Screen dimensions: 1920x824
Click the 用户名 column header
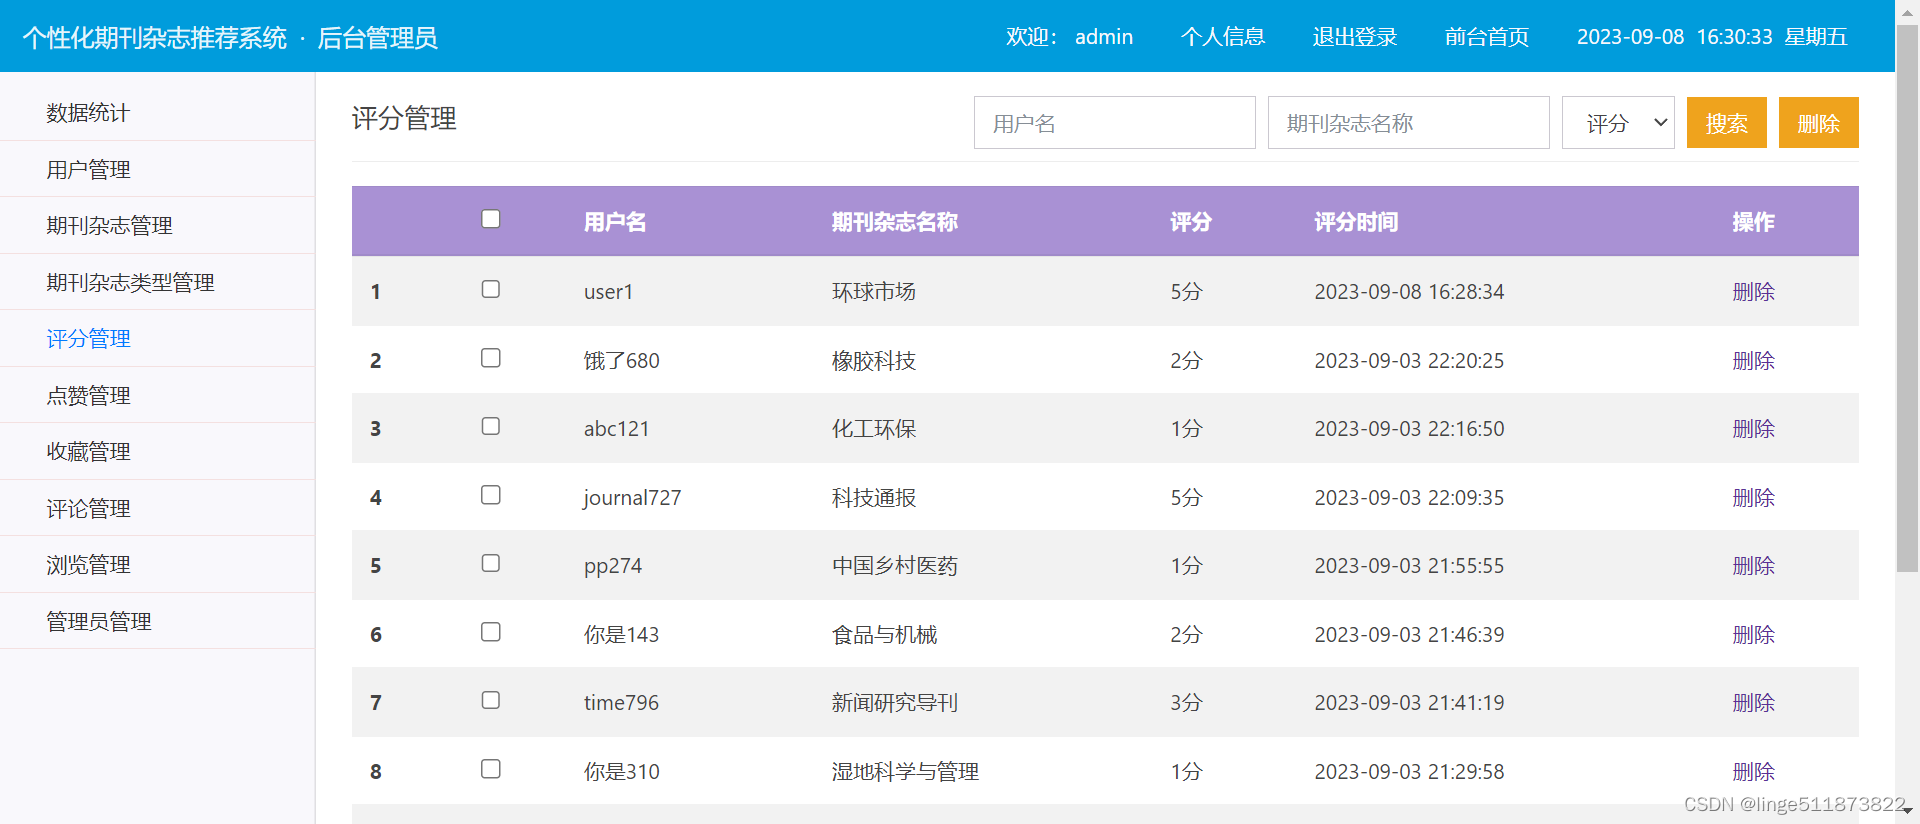pyautogui.click(x=615, y=222)
